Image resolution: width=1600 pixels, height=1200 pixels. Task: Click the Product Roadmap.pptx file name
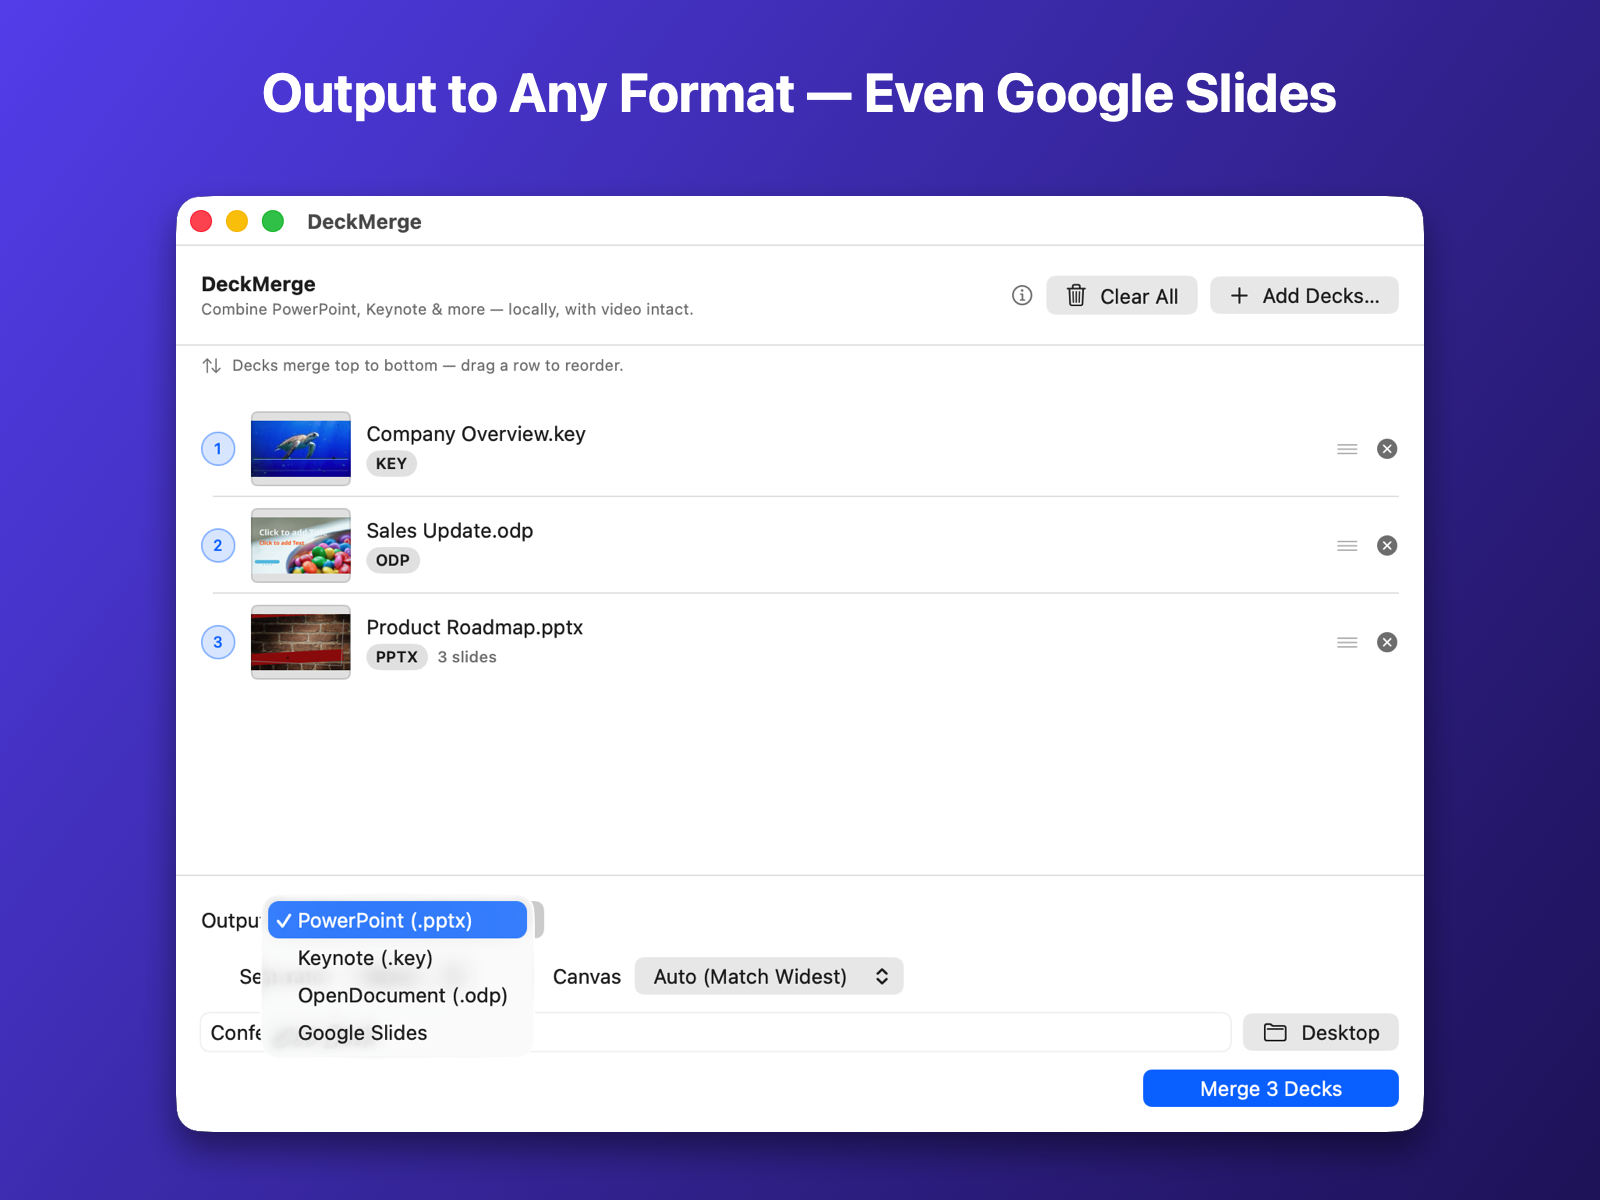point(475,627)
